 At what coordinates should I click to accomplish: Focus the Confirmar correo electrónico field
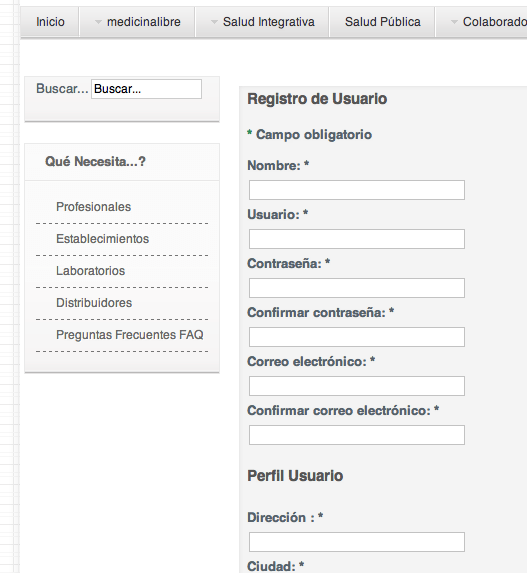(357, 435)
